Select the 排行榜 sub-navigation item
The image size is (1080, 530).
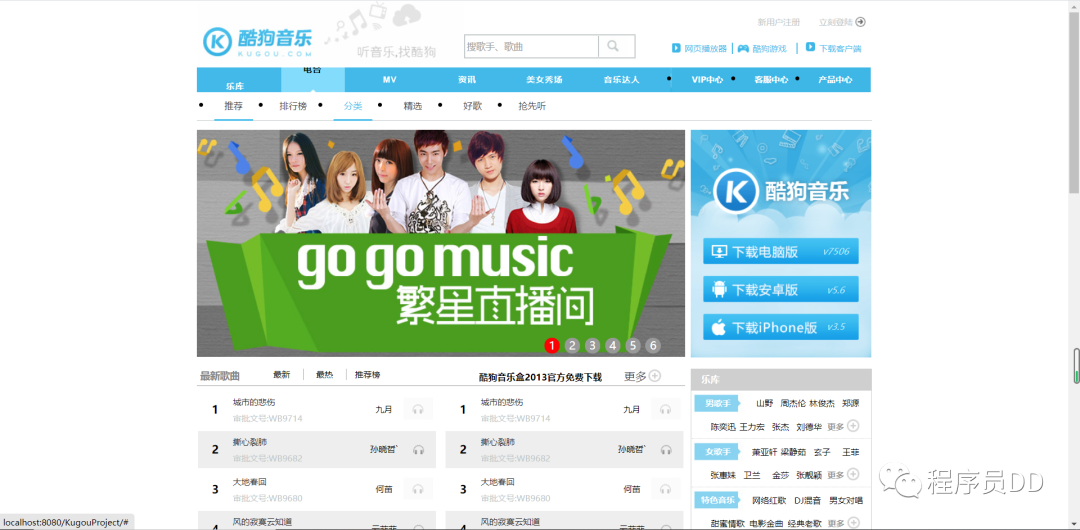click(x=293, y=106)
